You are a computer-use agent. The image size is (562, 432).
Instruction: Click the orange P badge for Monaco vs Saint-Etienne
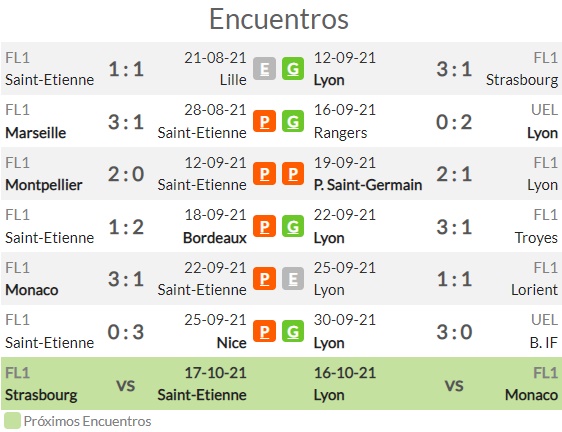264,279
